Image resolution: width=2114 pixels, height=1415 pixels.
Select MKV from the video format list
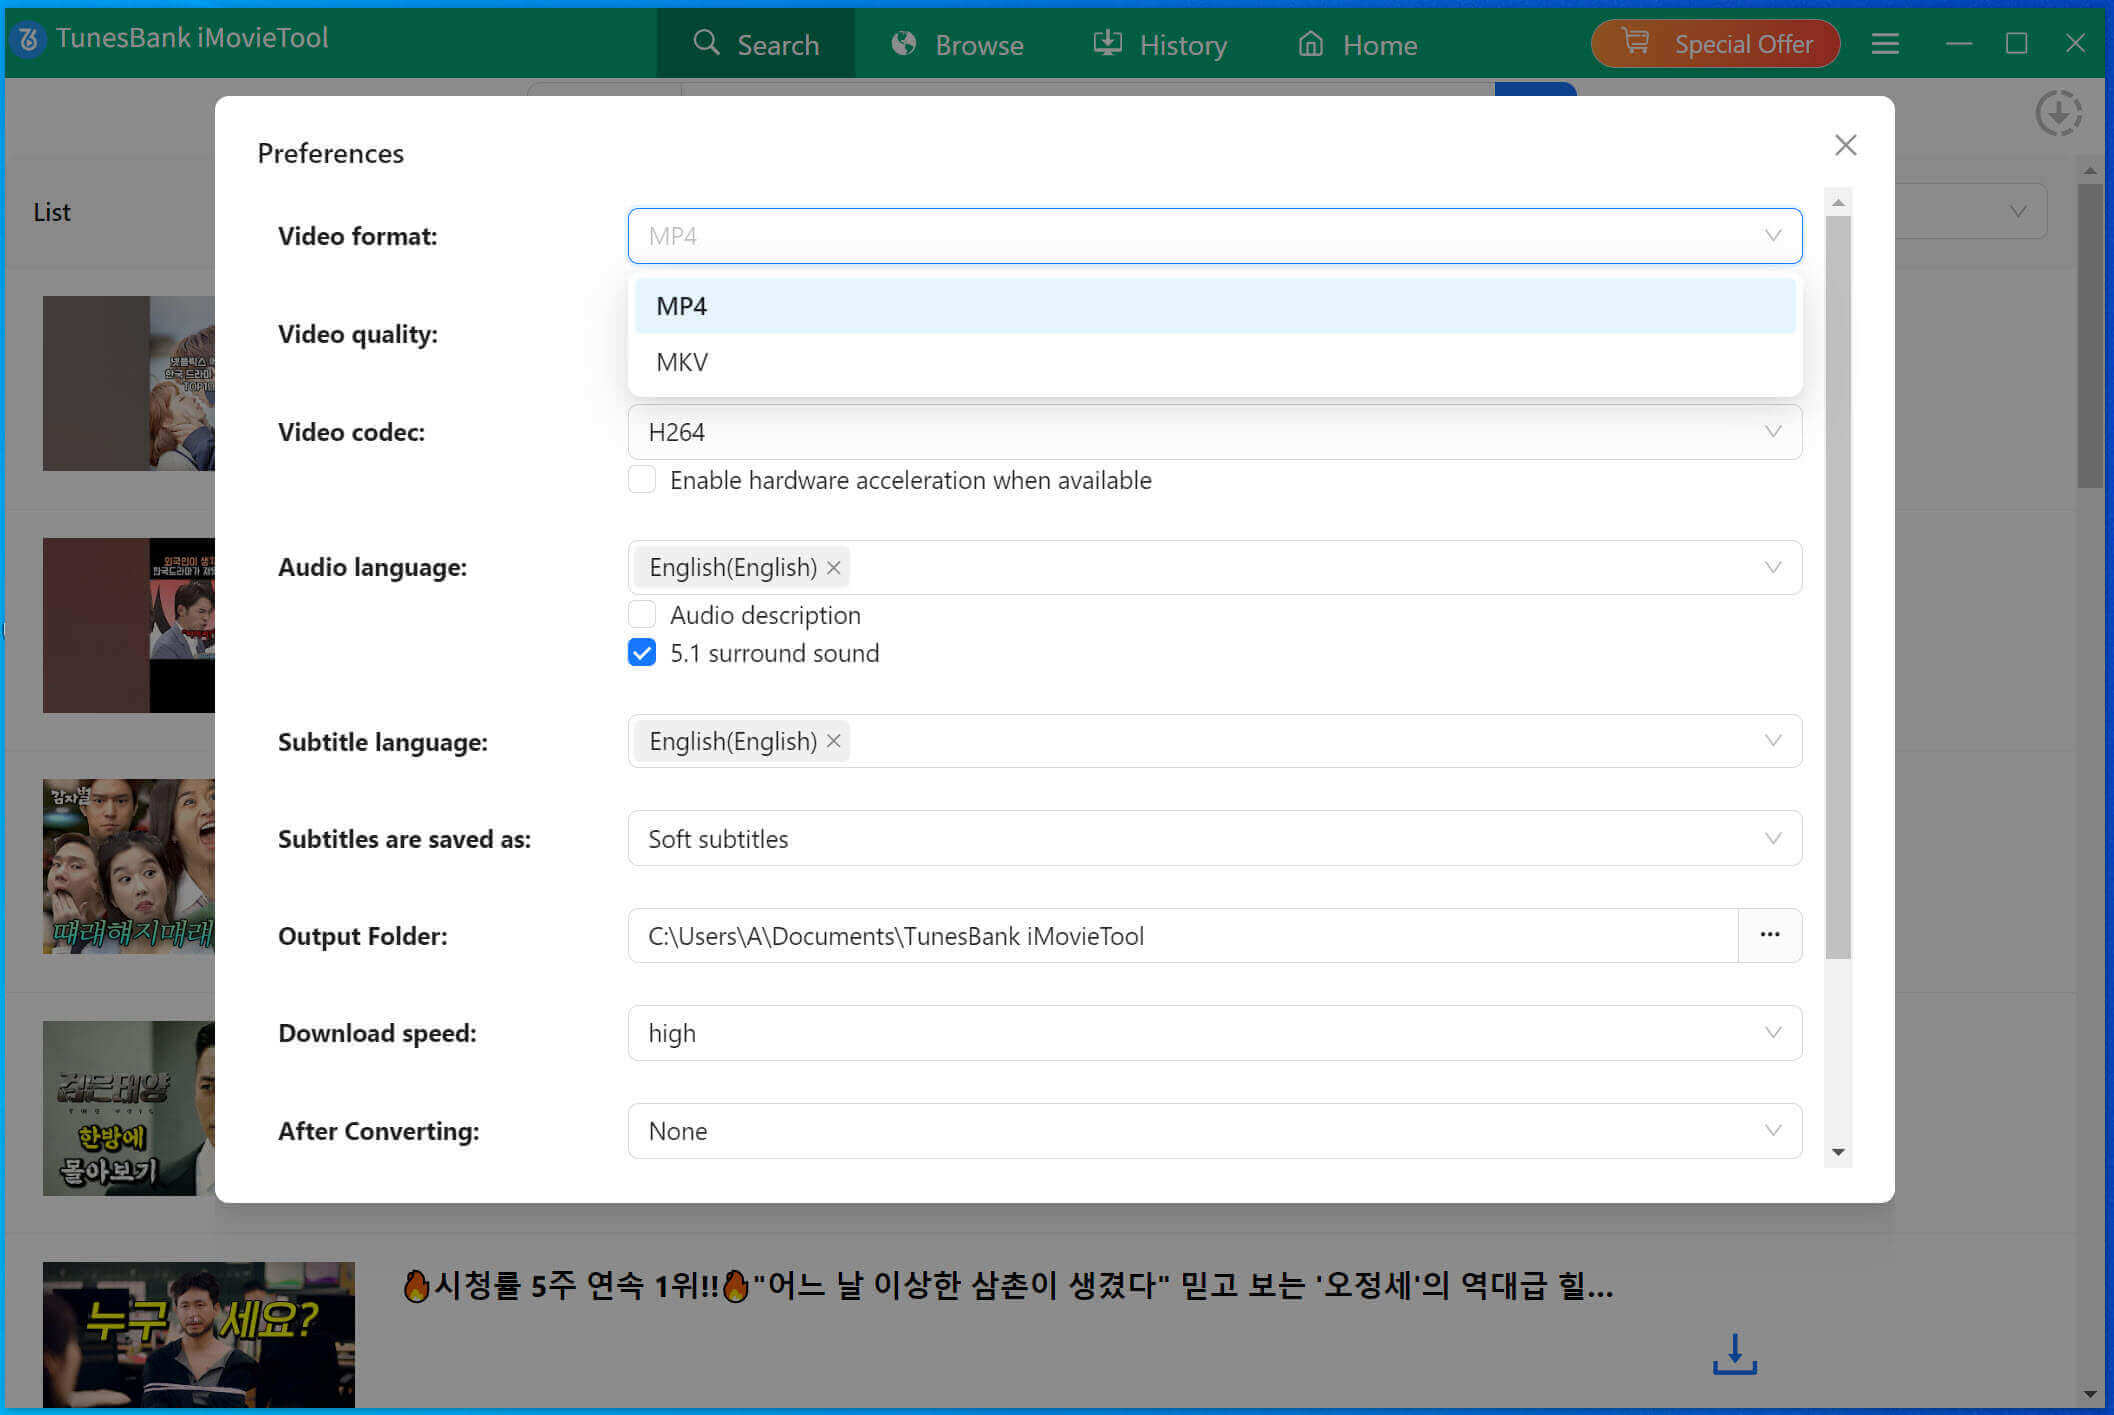[x=682, y=362]
